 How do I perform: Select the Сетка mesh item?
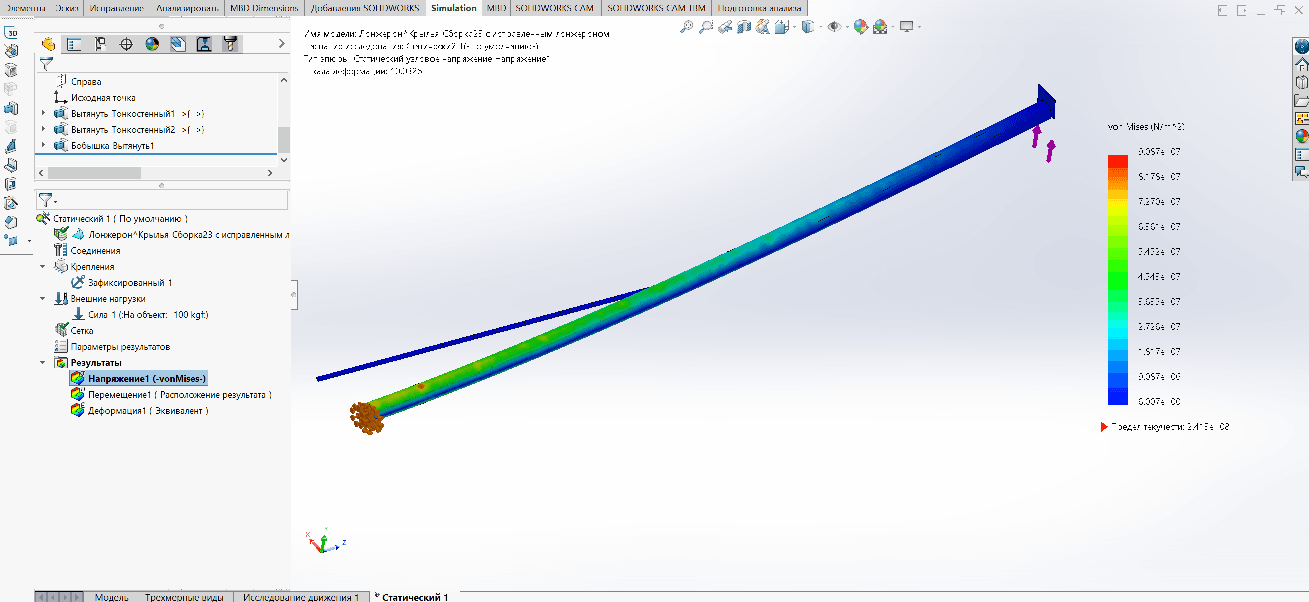pyautogui.click(x=82, y=330)
